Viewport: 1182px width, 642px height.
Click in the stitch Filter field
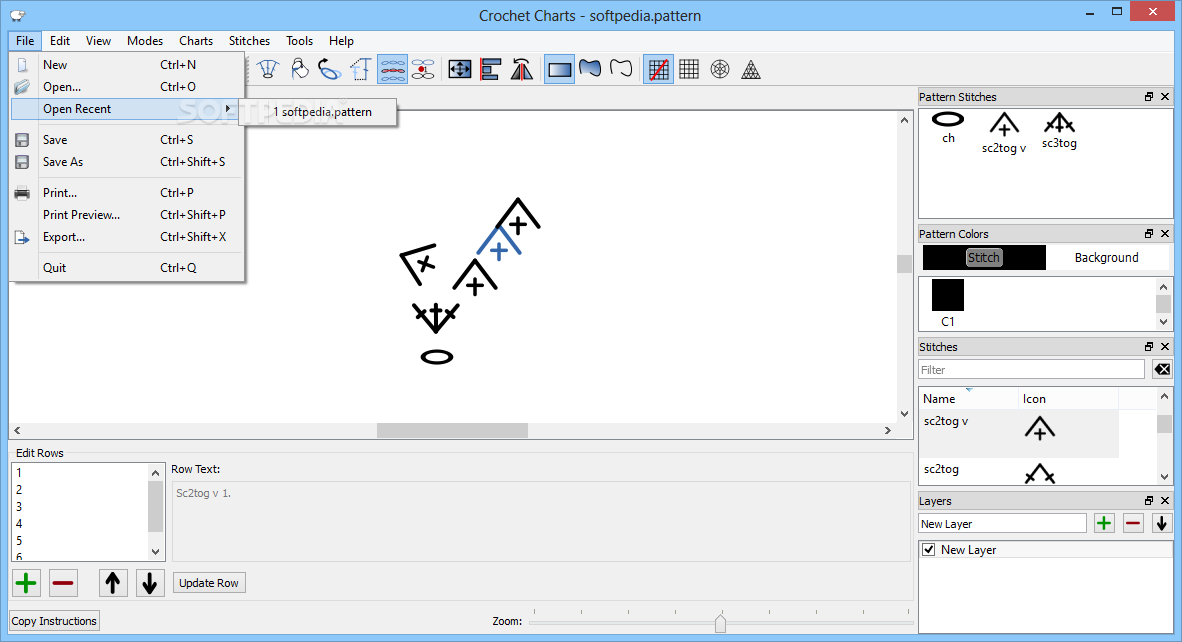[x=1031, y=369]
